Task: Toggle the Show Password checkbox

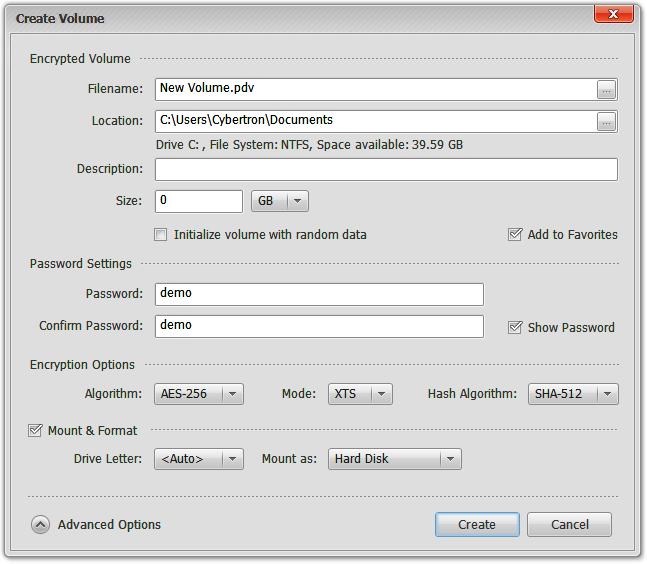Action: 515,328
